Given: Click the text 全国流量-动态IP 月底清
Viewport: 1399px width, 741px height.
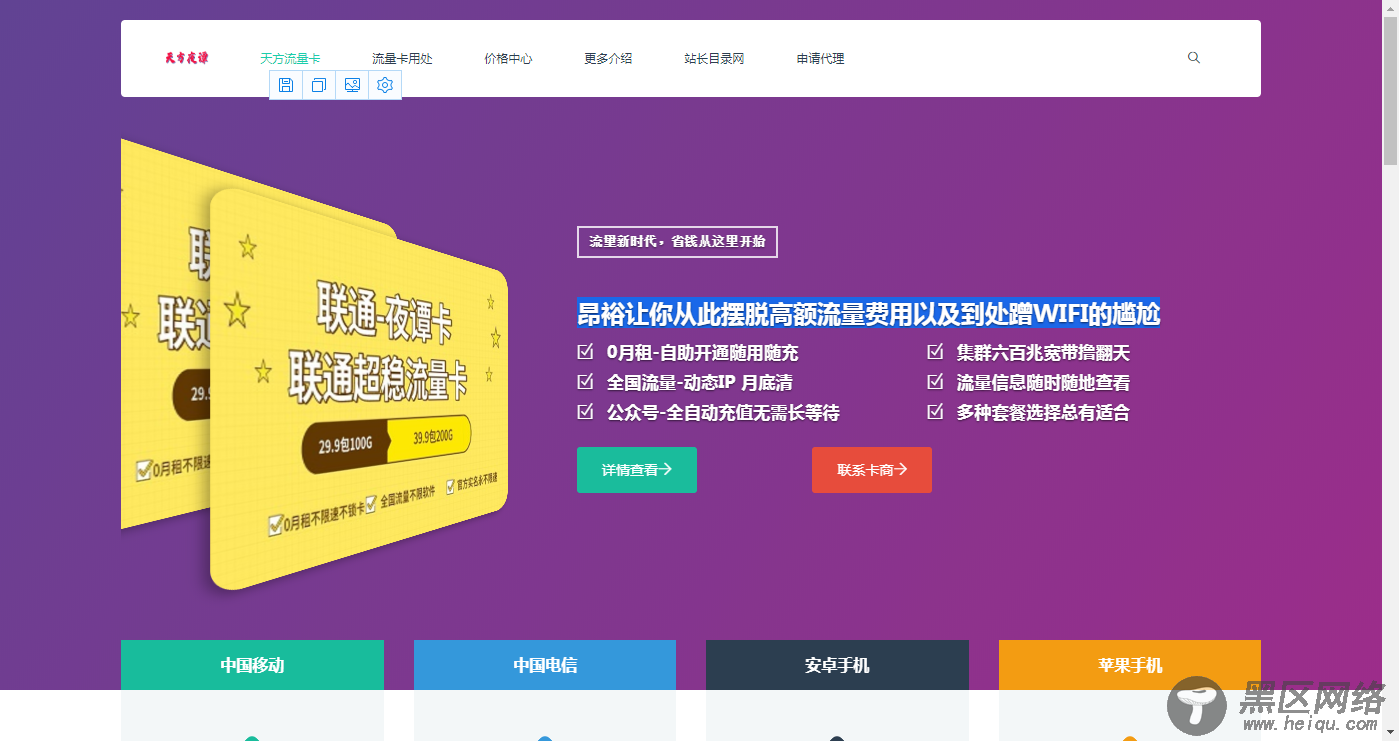Looking at the screenshot, I should (699, 383).
